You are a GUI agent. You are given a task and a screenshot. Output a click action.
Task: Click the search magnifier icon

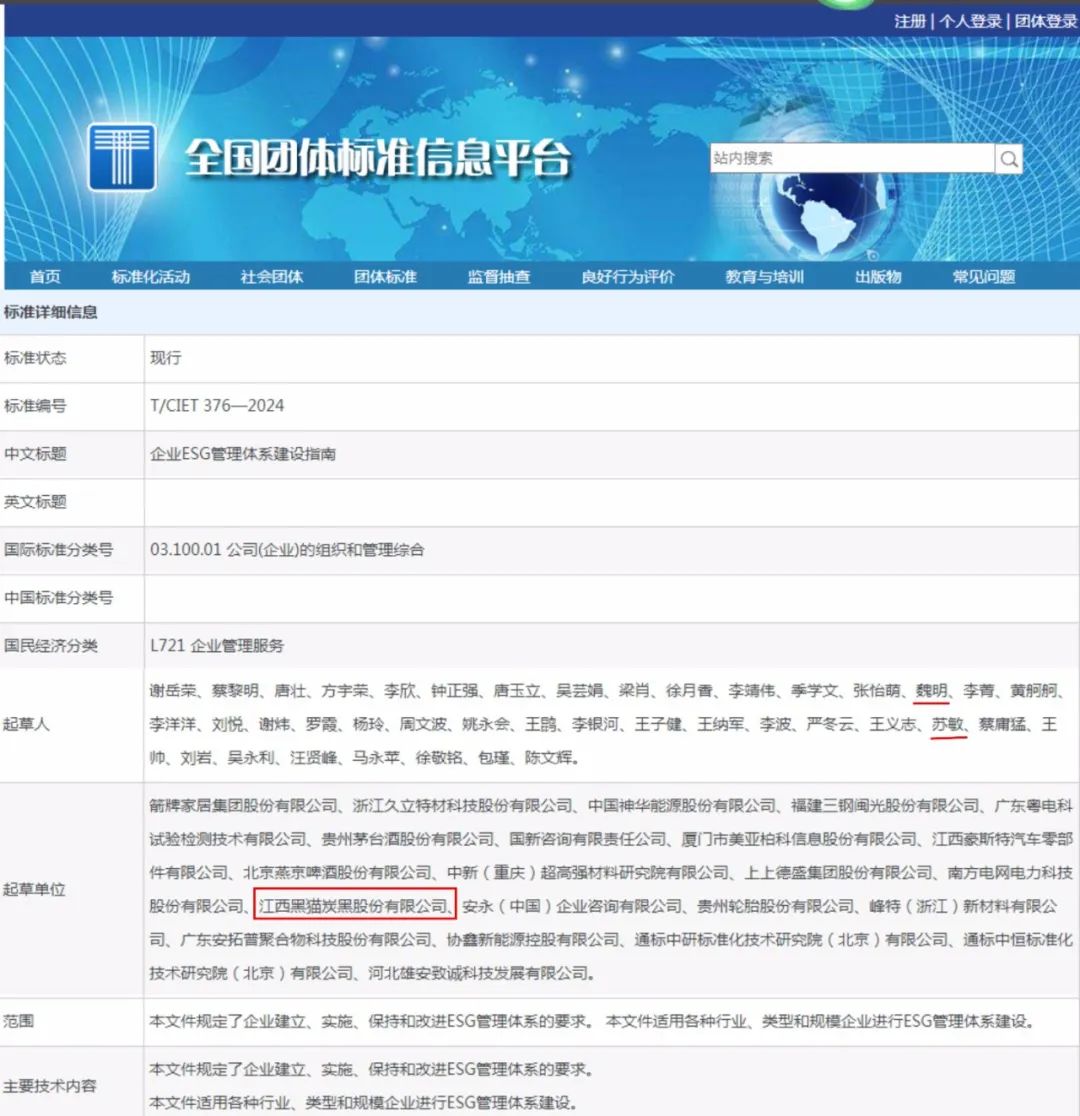coord(1009,158)
